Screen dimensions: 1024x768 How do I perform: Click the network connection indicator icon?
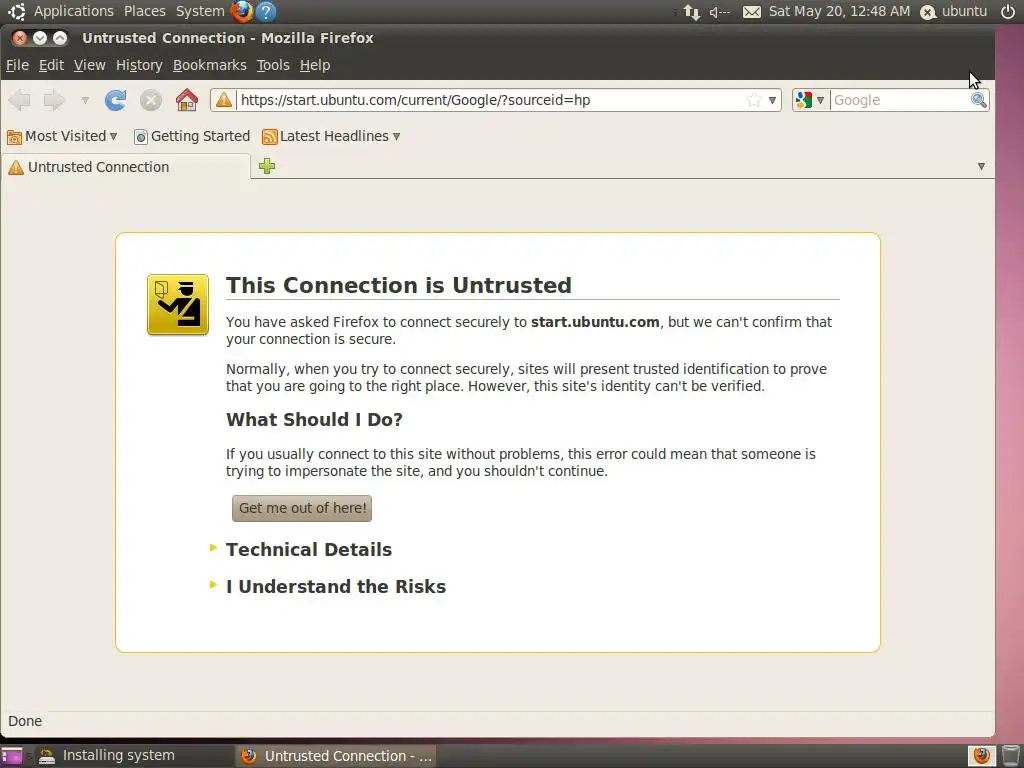tap(692, 12)
